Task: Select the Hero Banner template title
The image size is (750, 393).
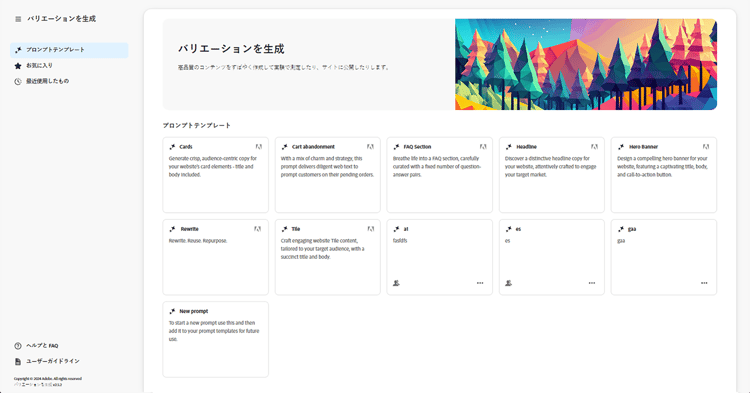Action: [643, 147]
